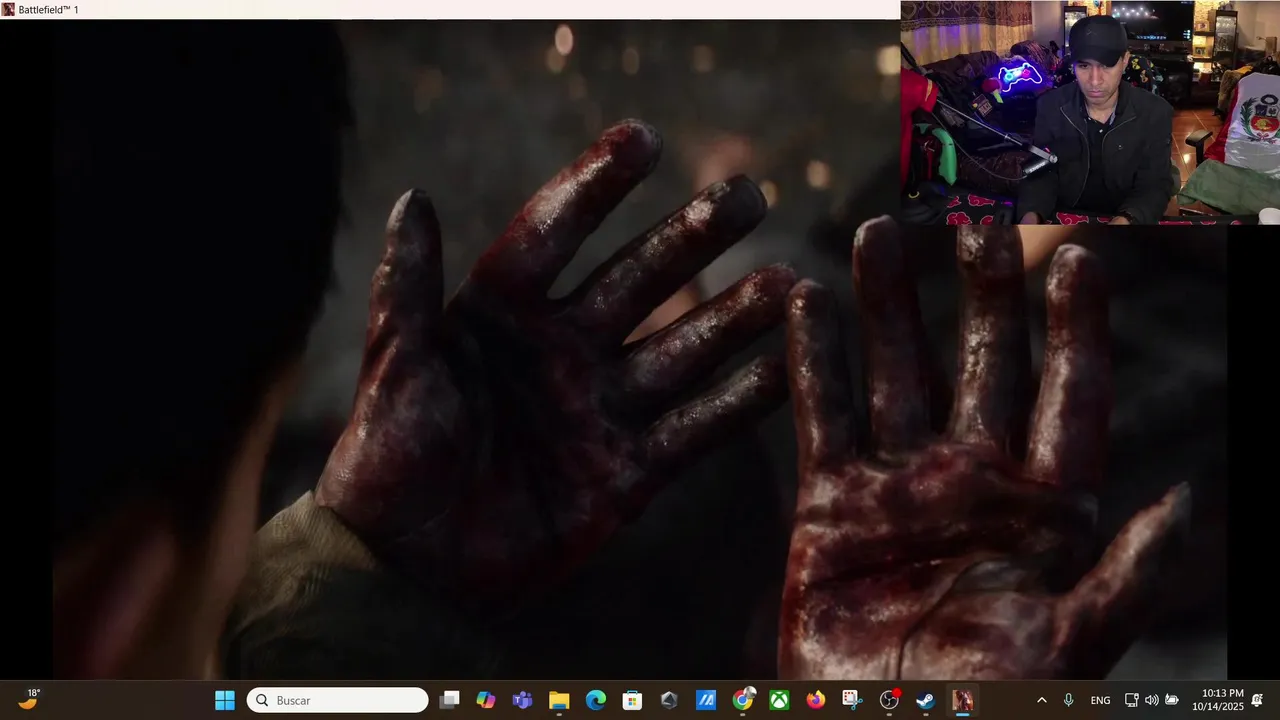1280x720 pixels.
Task: Launch Microsoft Copilot from the taskbar
Action: tap(486, 700)
